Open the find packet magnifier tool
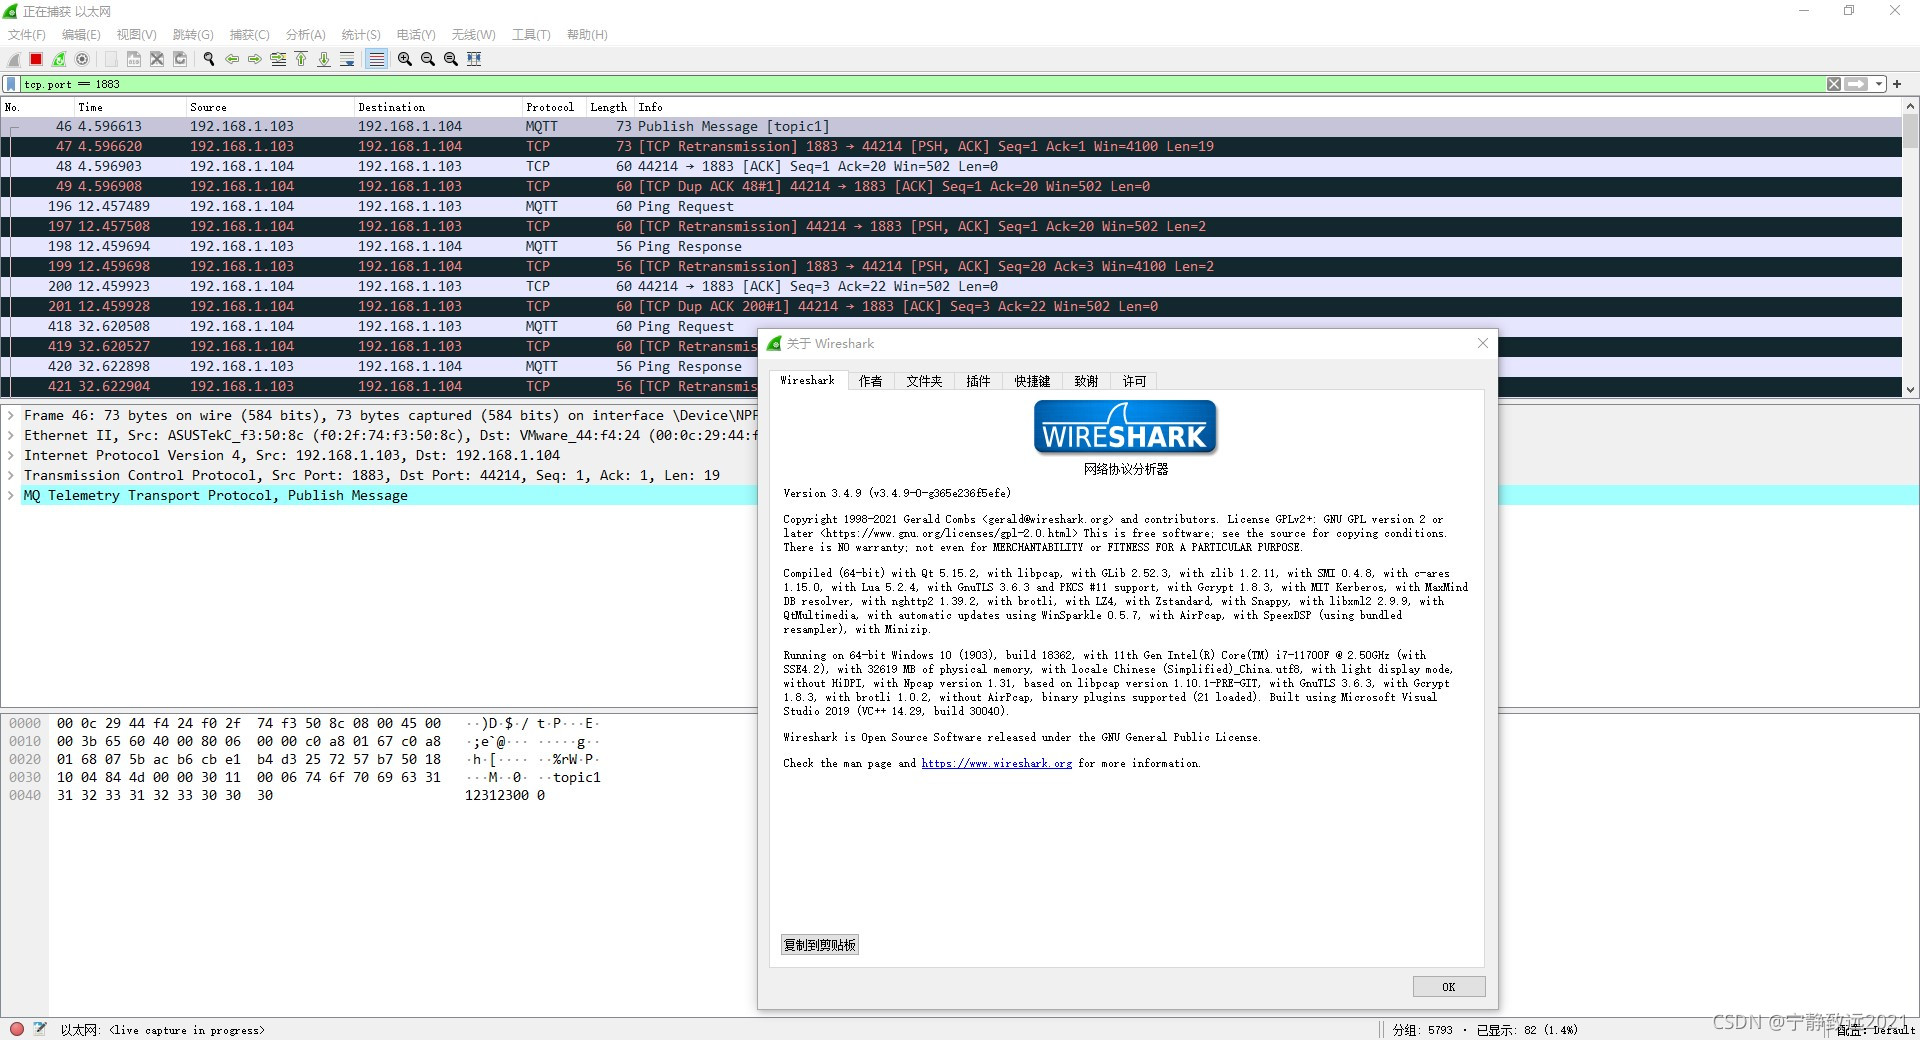1920x1040 pixels. point(208,59)
